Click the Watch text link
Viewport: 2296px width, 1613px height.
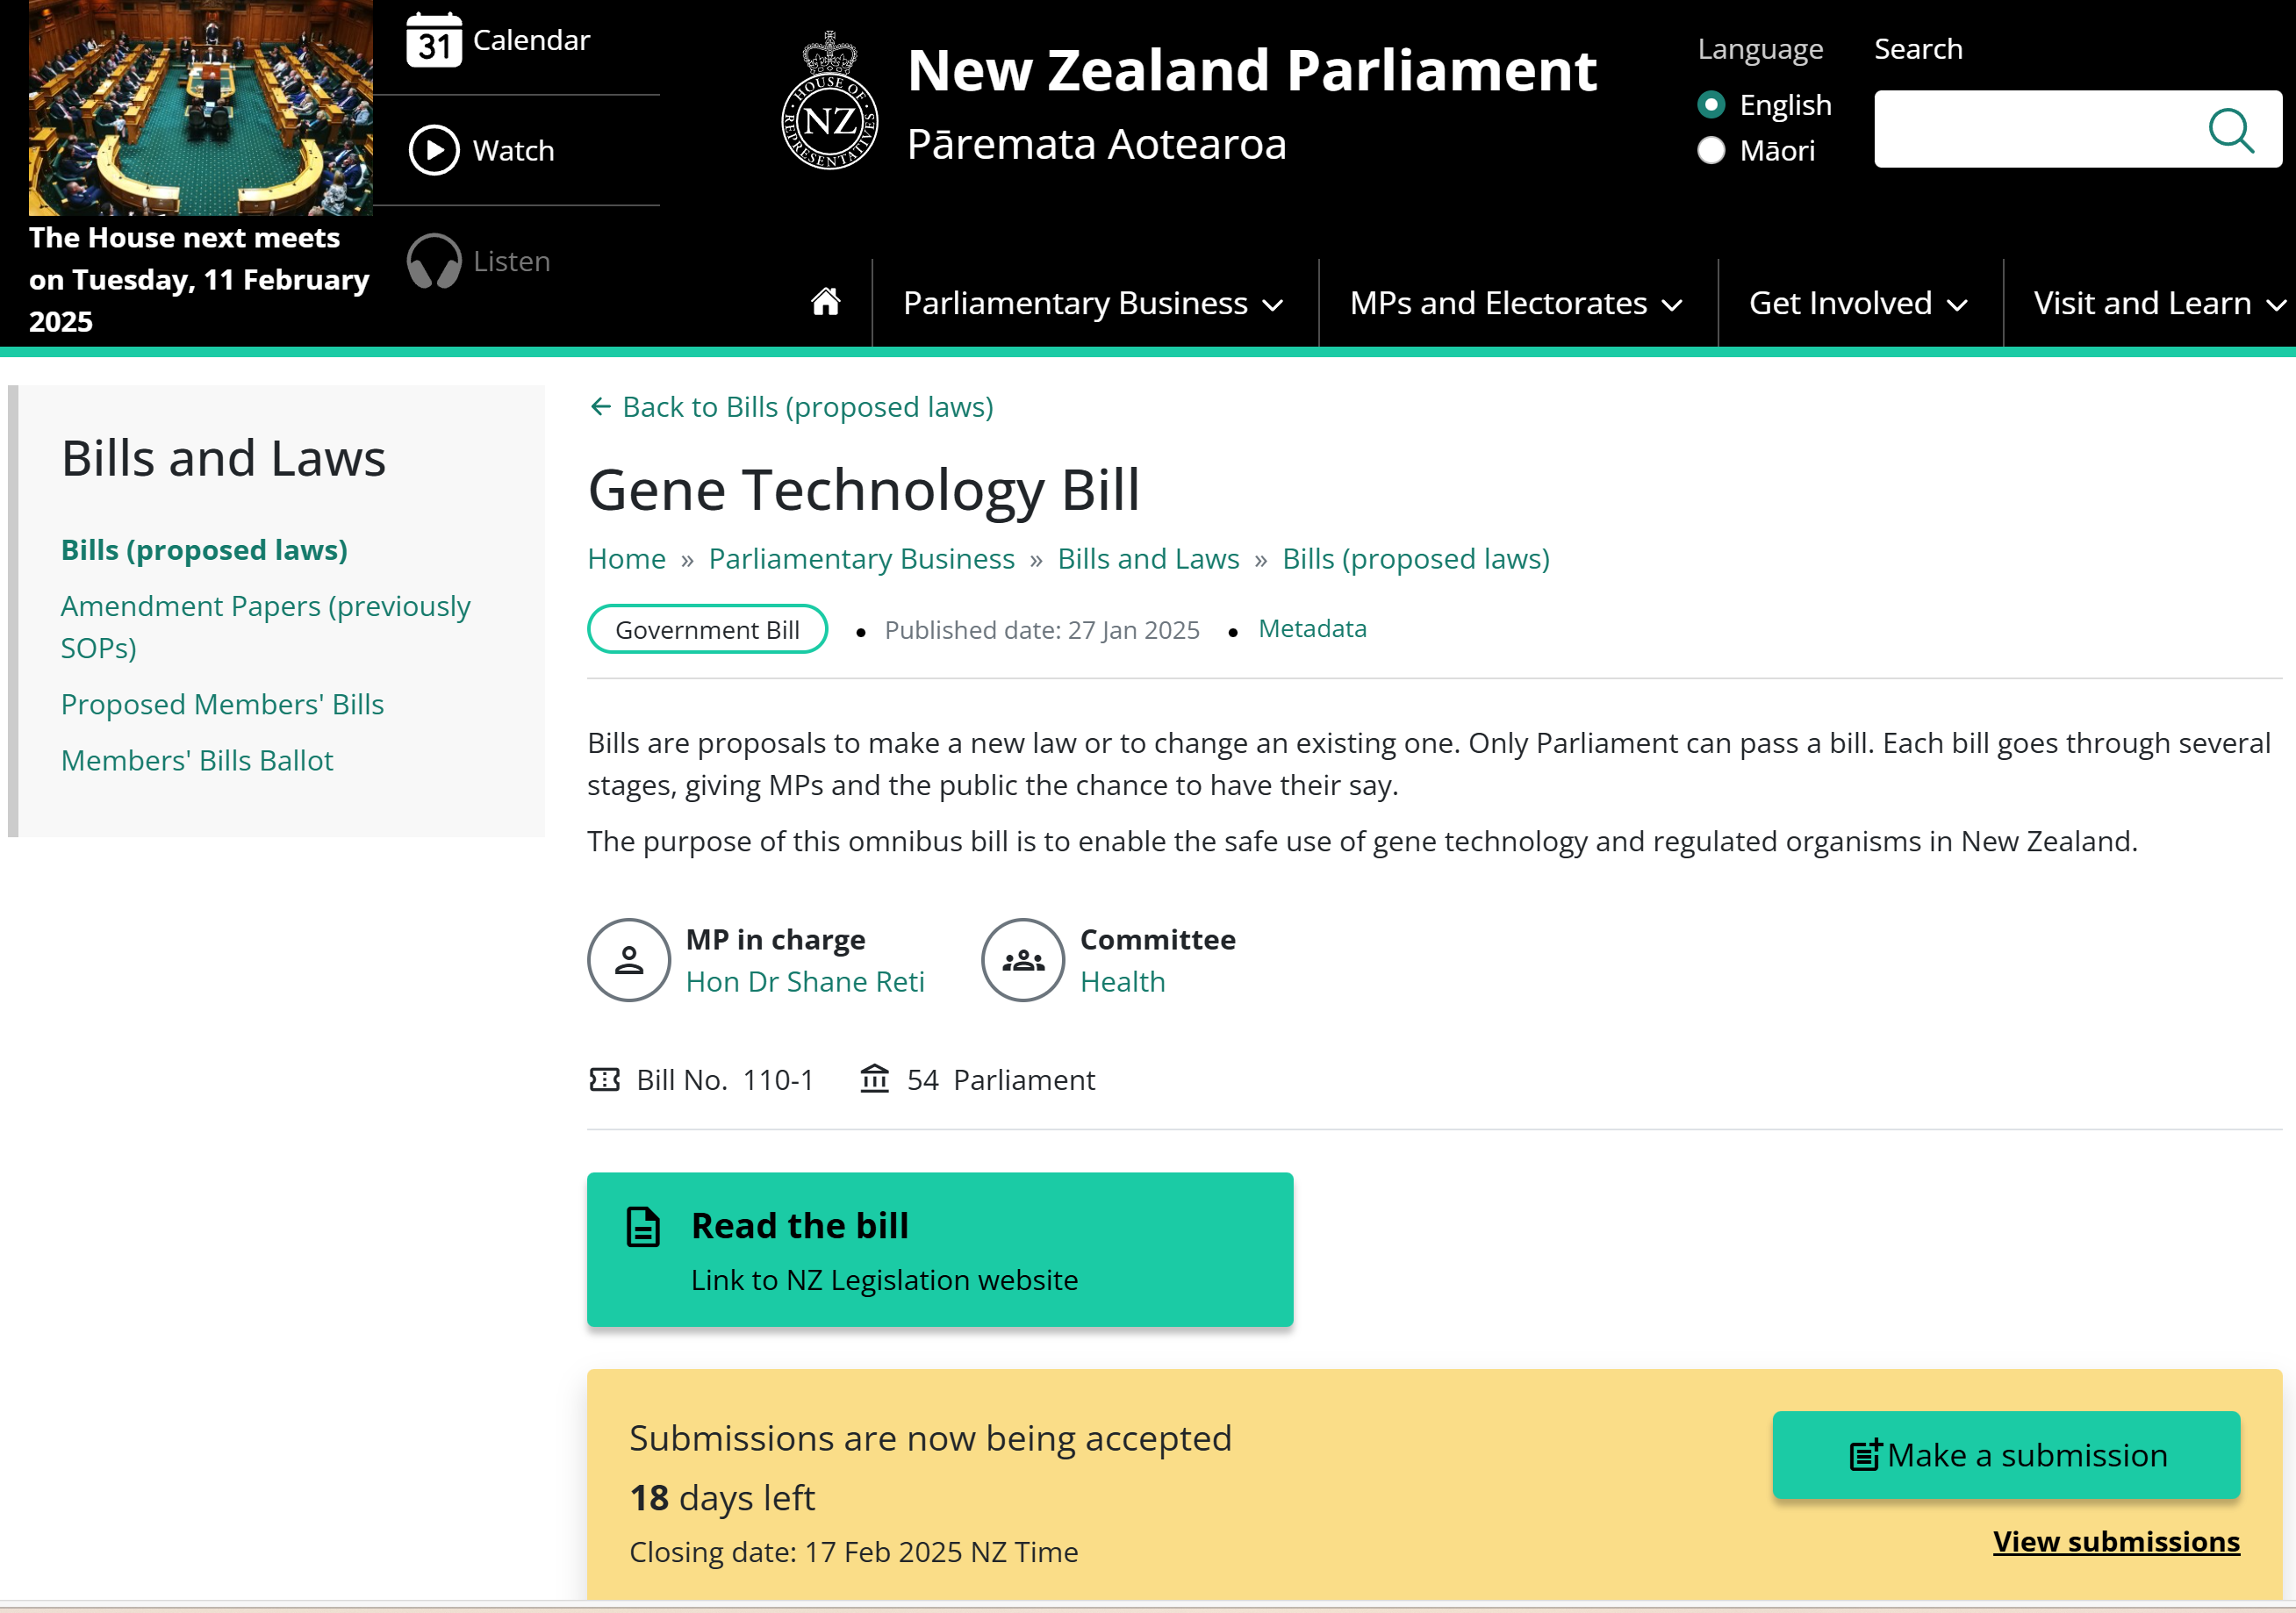coord(513,151)
